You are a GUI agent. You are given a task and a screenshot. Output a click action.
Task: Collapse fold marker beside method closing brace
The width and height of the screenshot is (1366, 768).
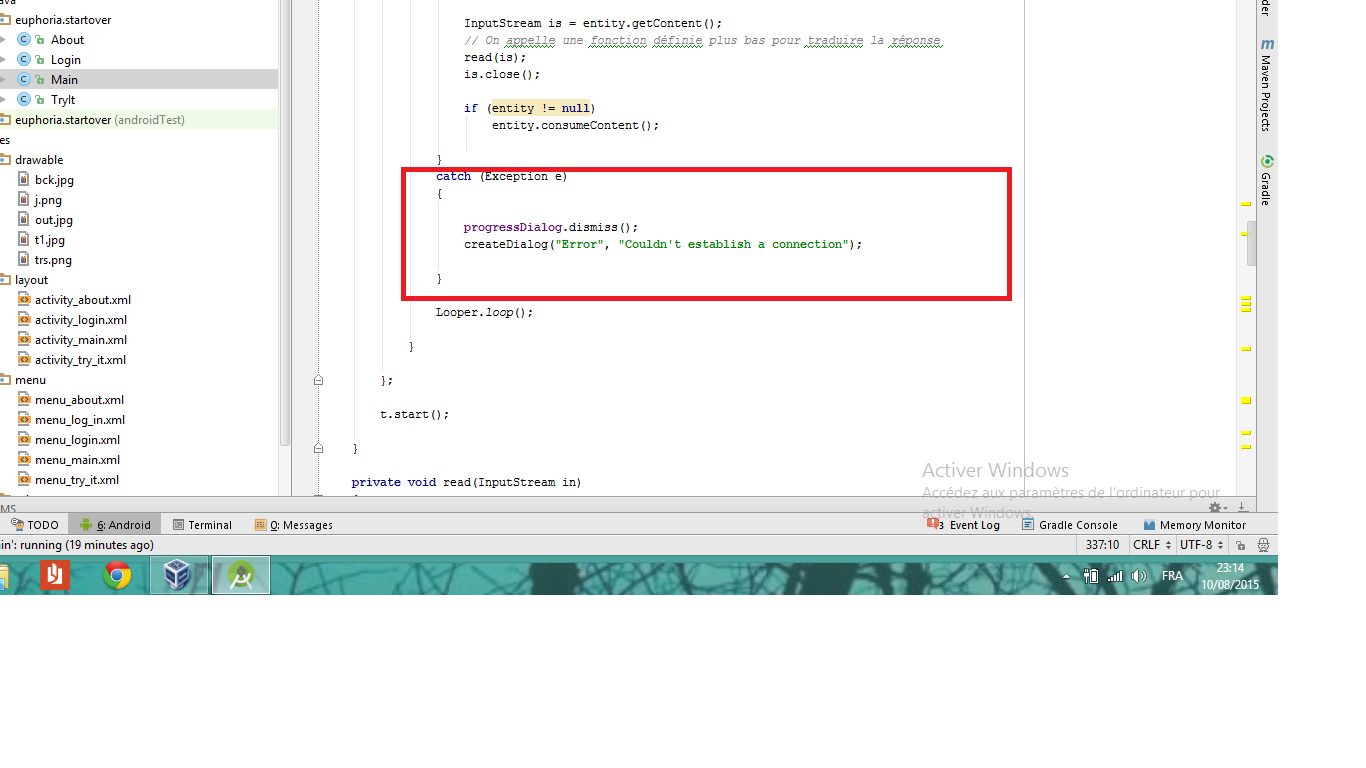point(318,448)
